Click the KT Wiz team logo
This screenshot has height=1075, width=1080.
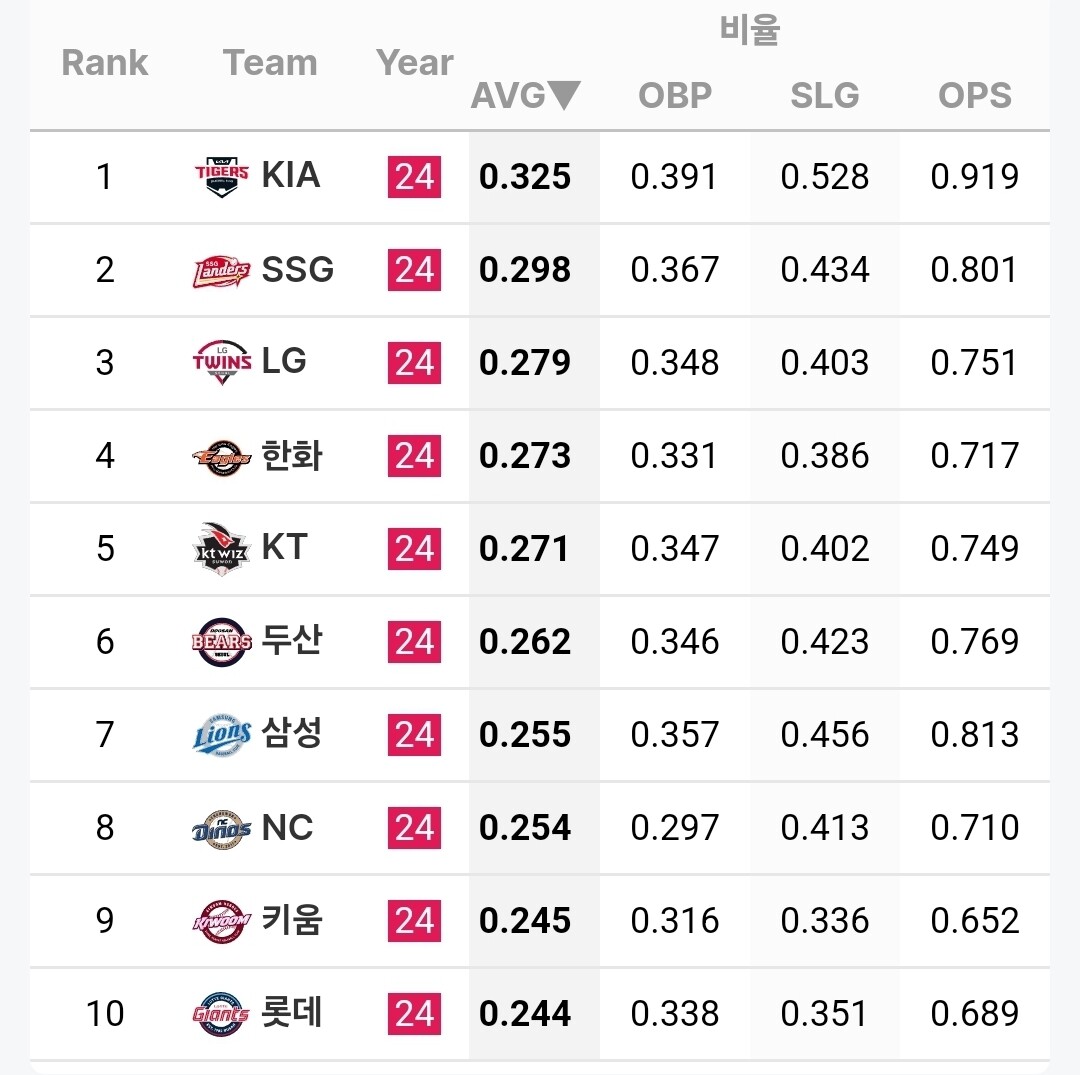tap(221, 549)
